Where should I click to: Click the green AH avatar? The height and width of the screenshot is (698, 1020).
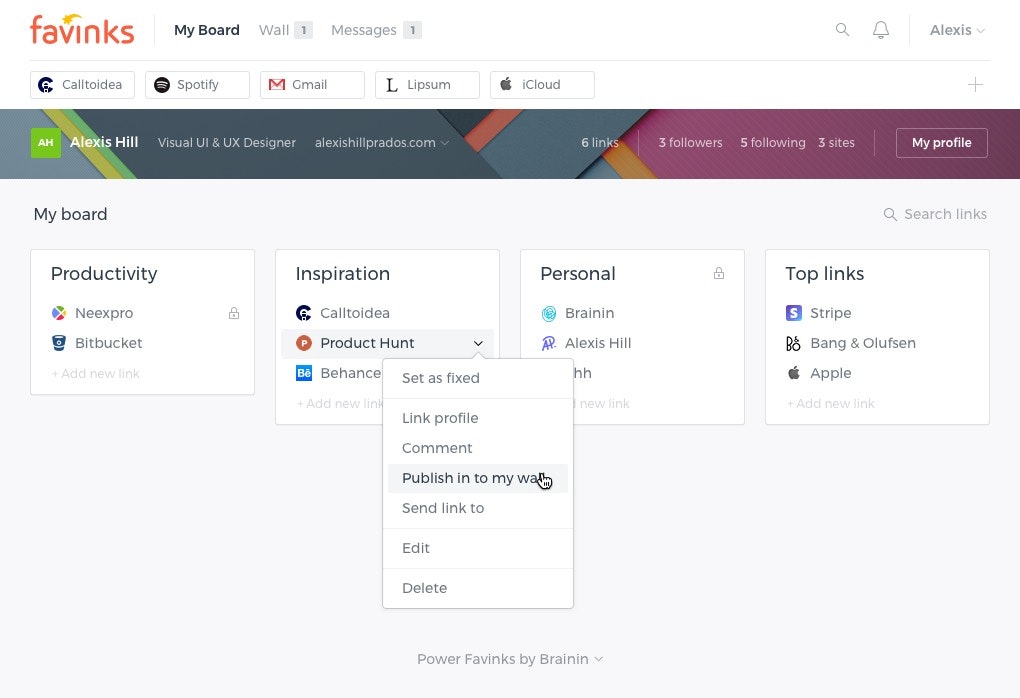[46, 142]
